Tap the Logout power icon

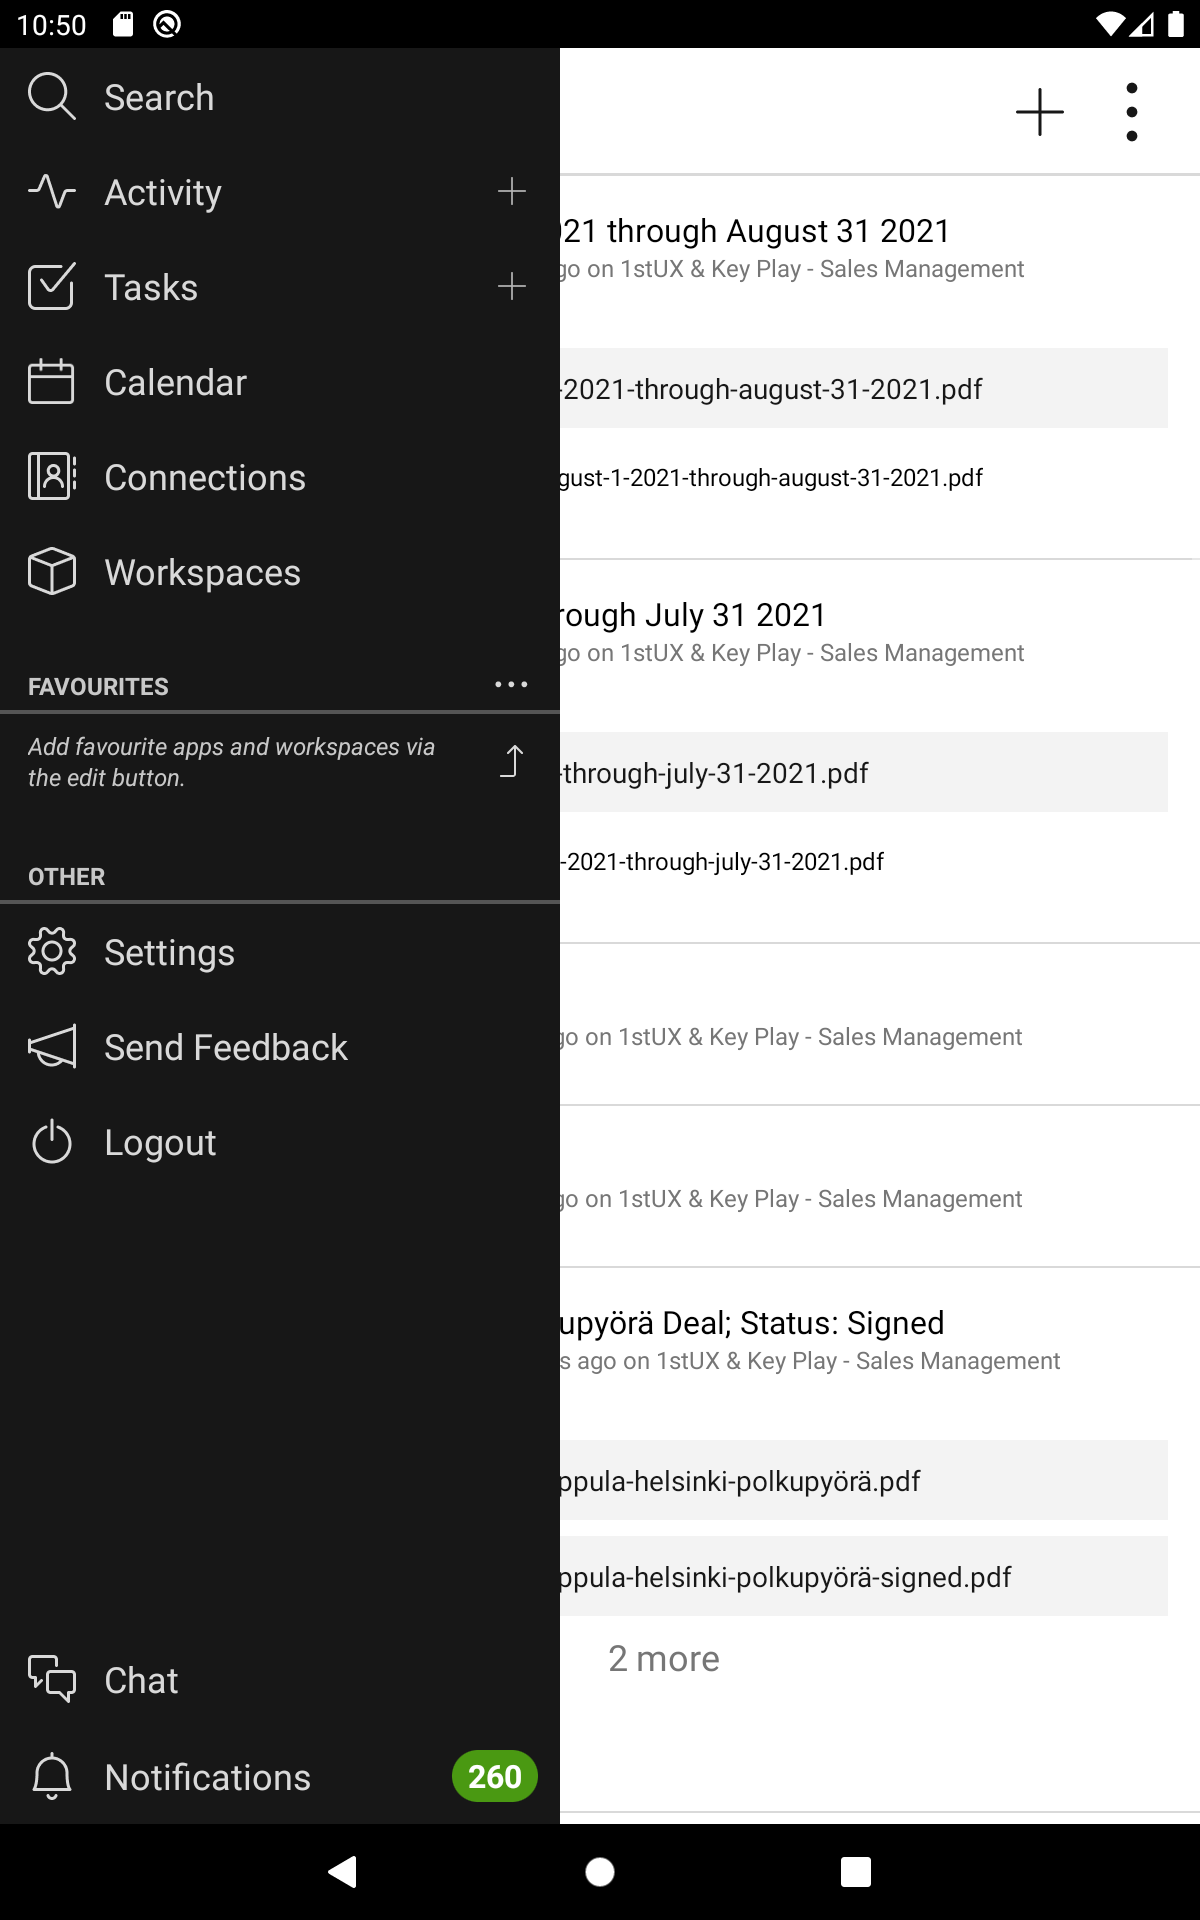coord(51,1142)
